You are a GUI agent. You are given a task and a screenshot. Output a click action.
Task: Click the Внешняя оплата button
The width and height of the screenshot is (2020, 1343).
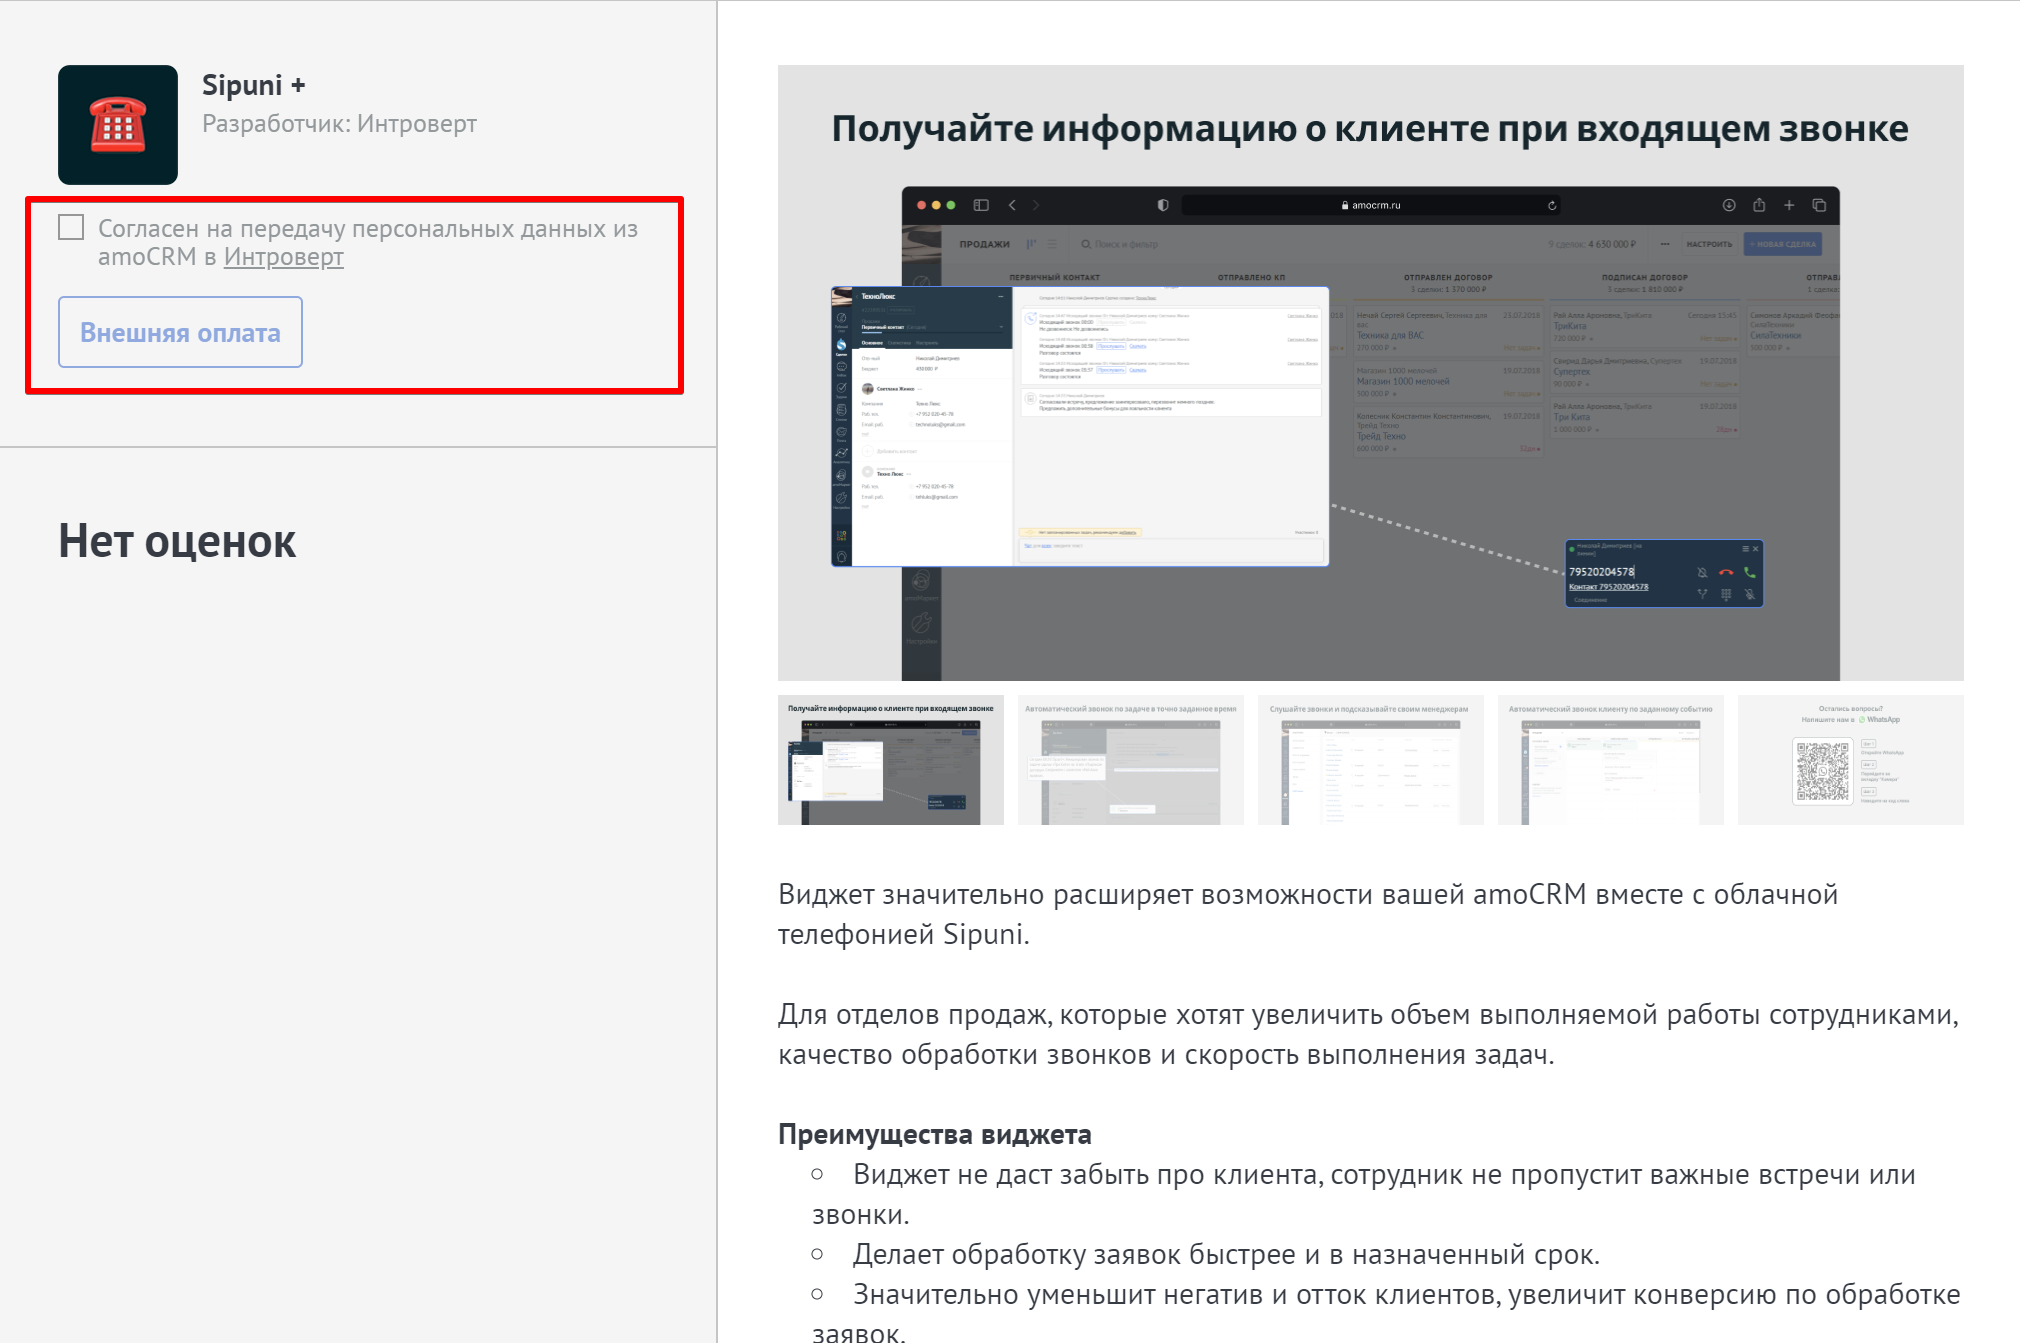coord(180,332)
